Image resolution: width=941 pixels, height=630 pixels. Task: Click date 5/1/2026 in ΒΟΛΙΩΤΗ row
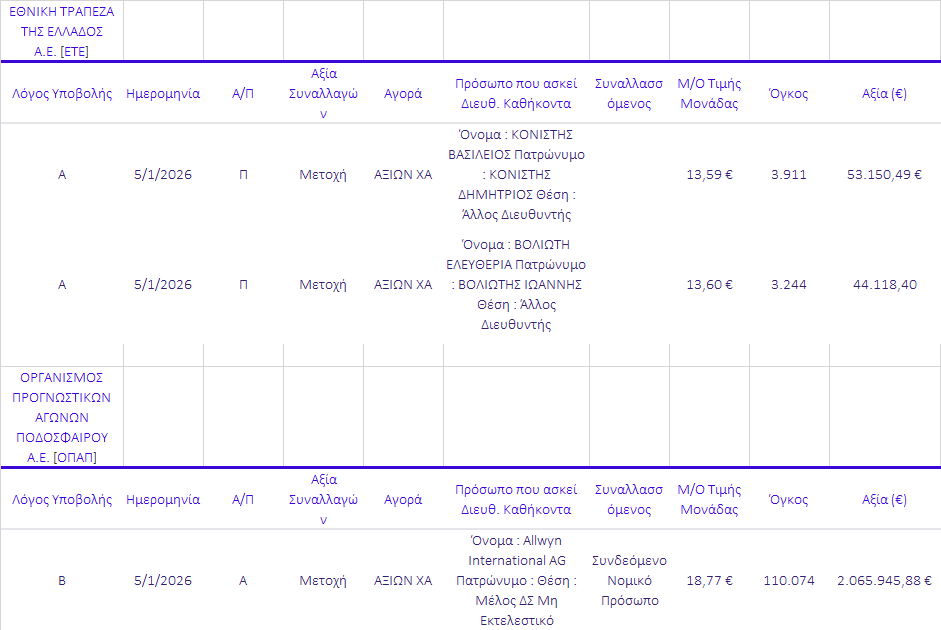[163, 284]
